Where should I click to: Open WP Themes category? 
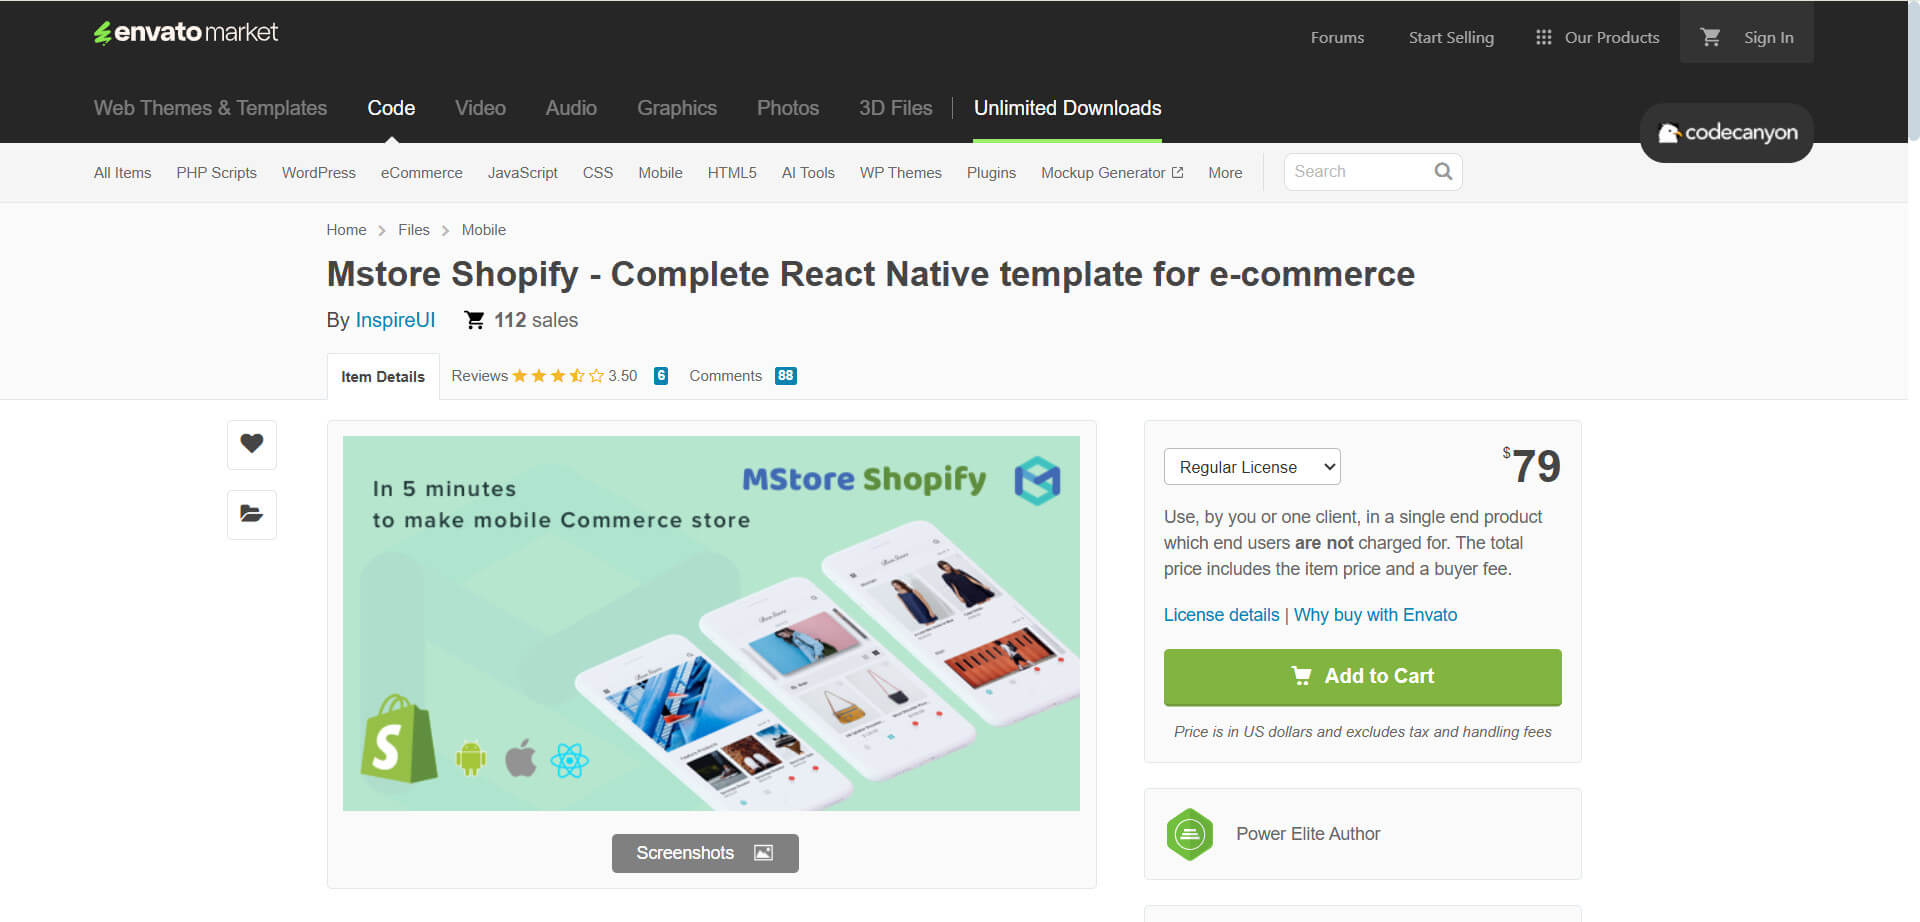[900, 173]
